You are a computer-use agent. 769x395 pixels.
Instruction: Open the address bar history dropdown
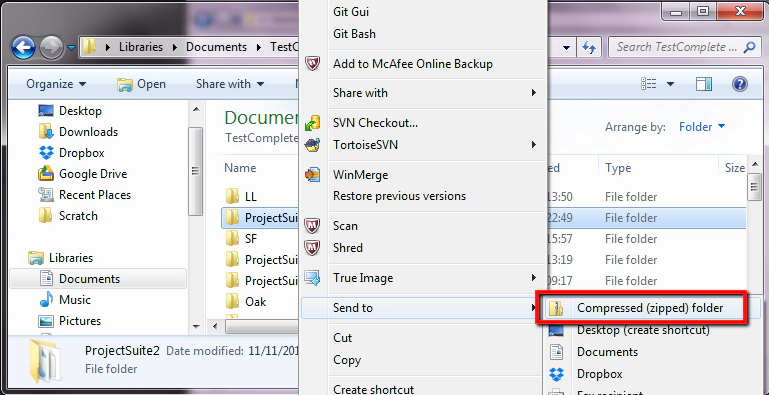(x=566, y=48)
